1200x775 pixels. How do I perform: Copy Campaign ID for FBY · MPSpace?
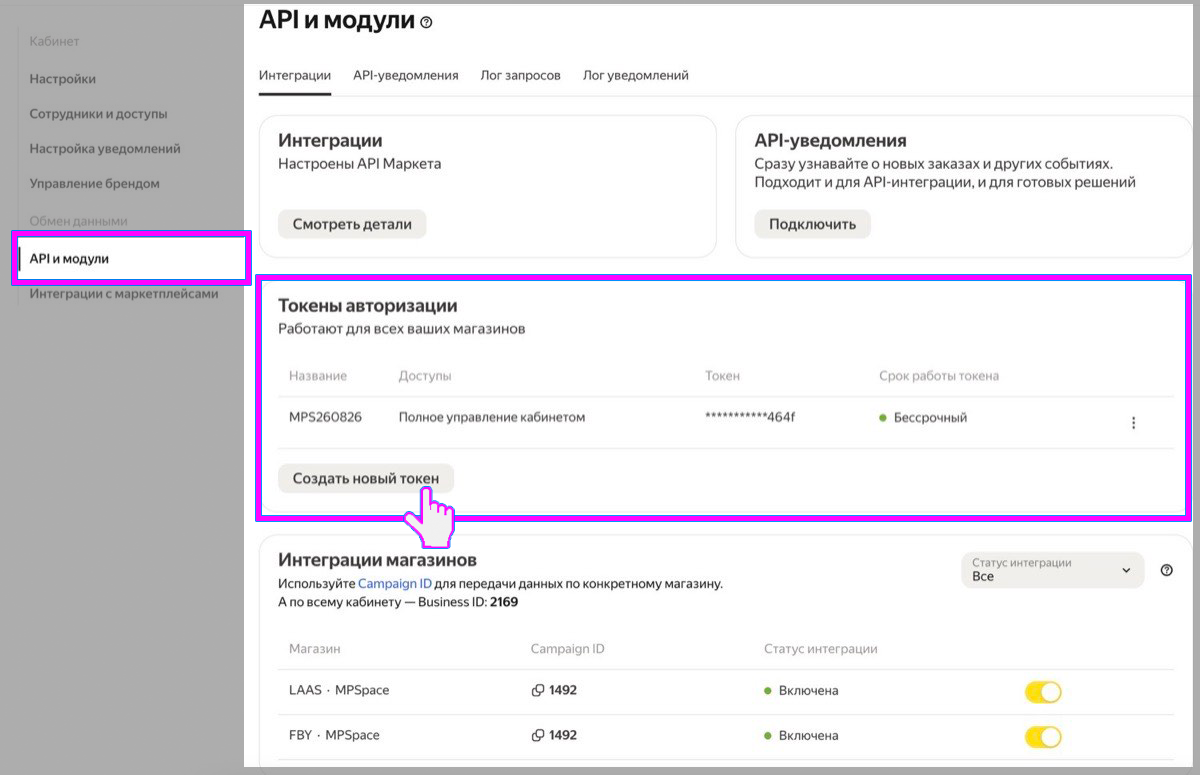click(538, 735)
